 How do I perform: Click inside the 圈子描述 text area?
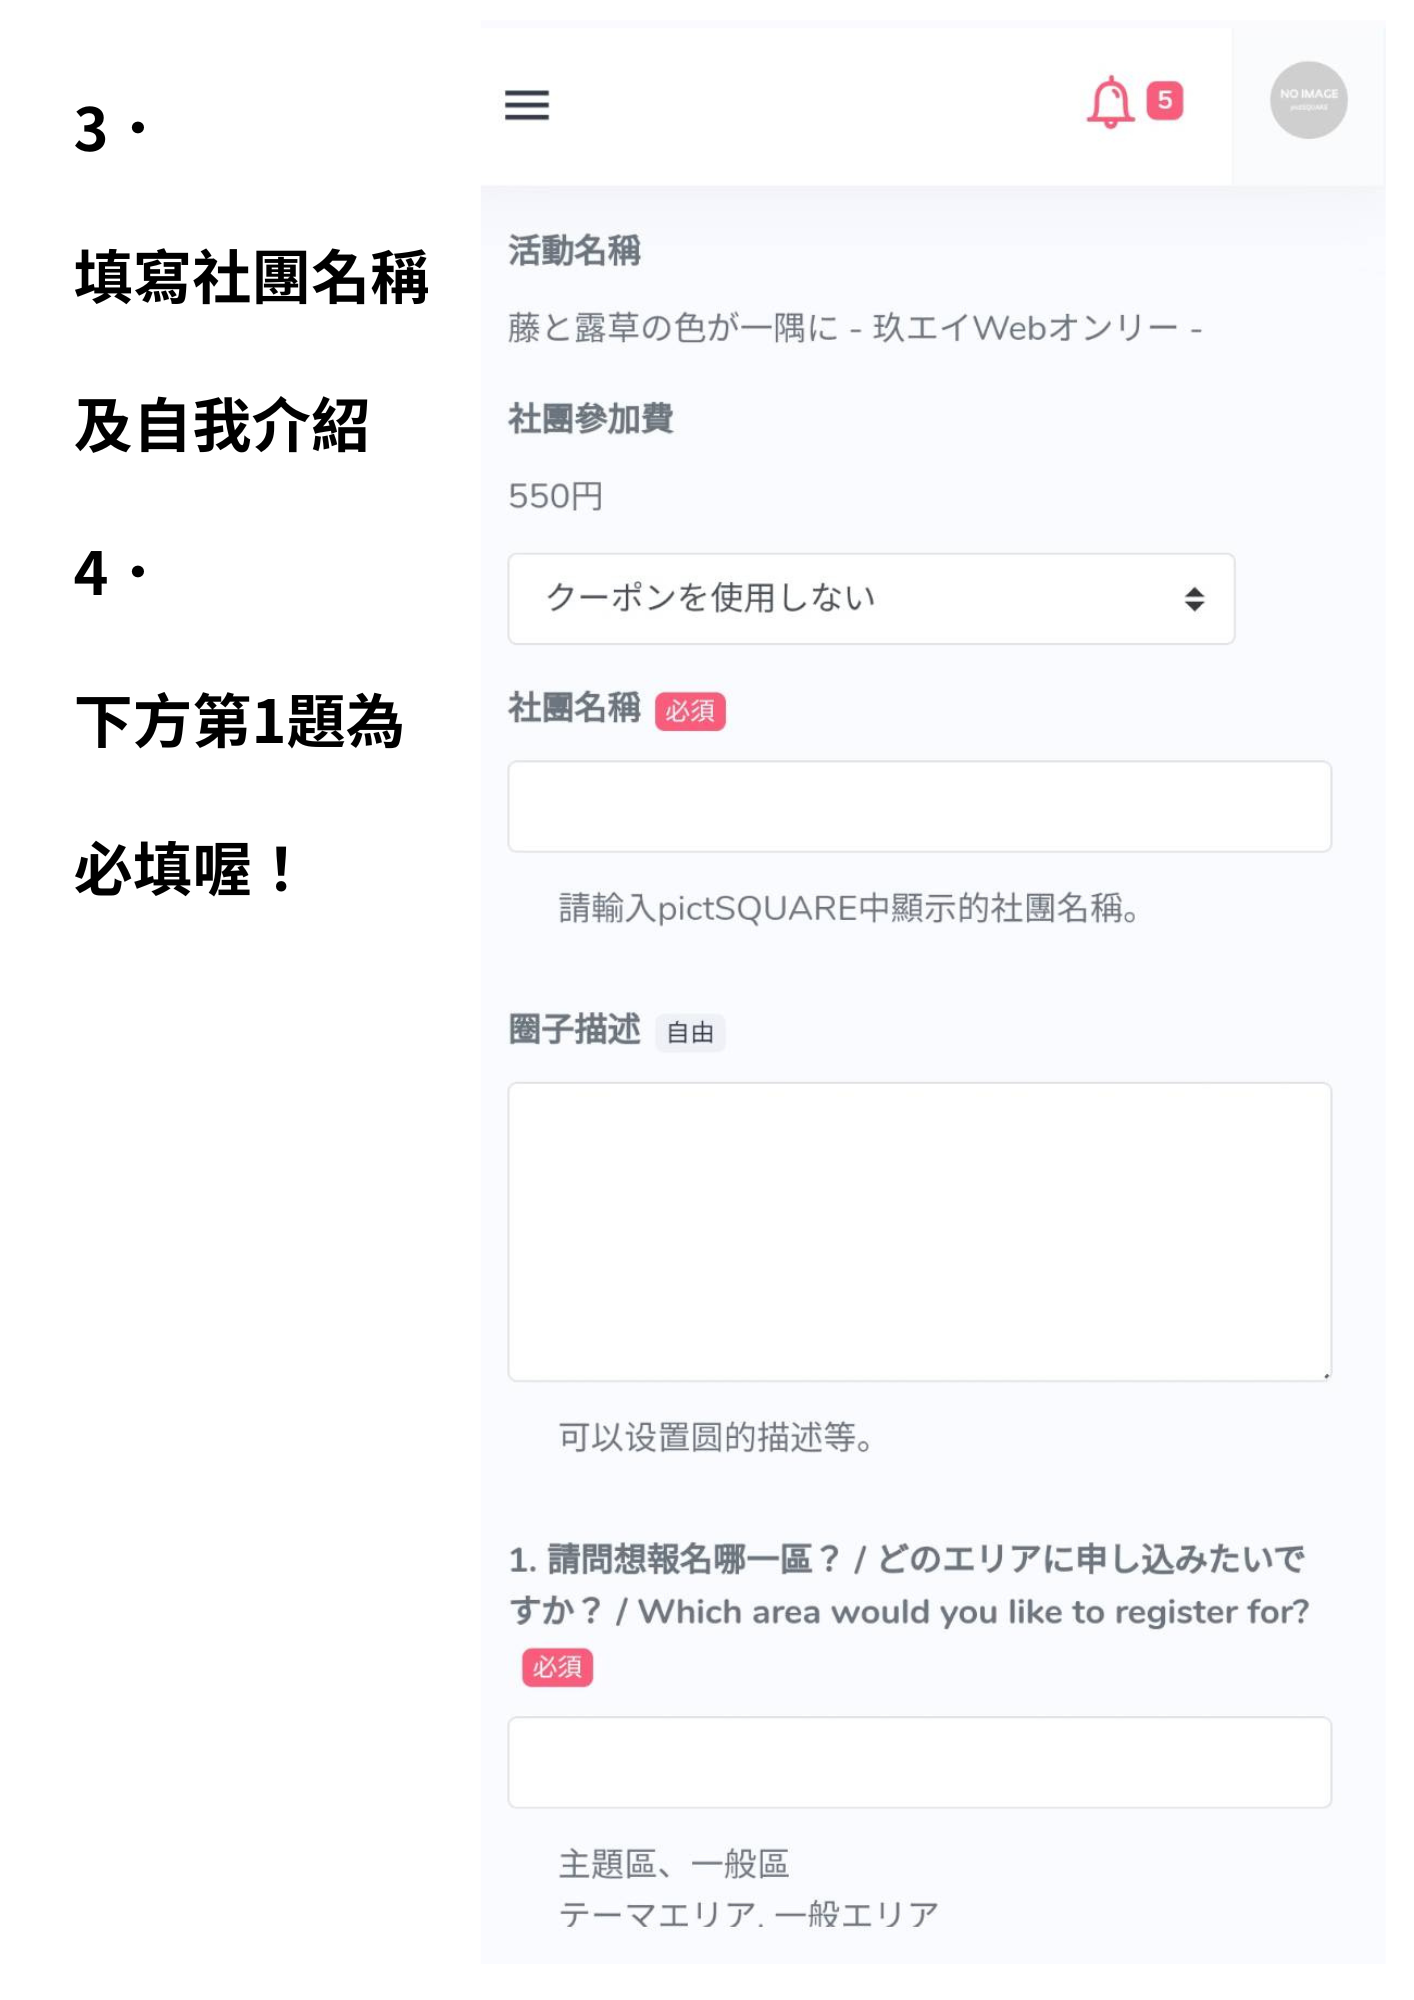tap(919, 1232)
